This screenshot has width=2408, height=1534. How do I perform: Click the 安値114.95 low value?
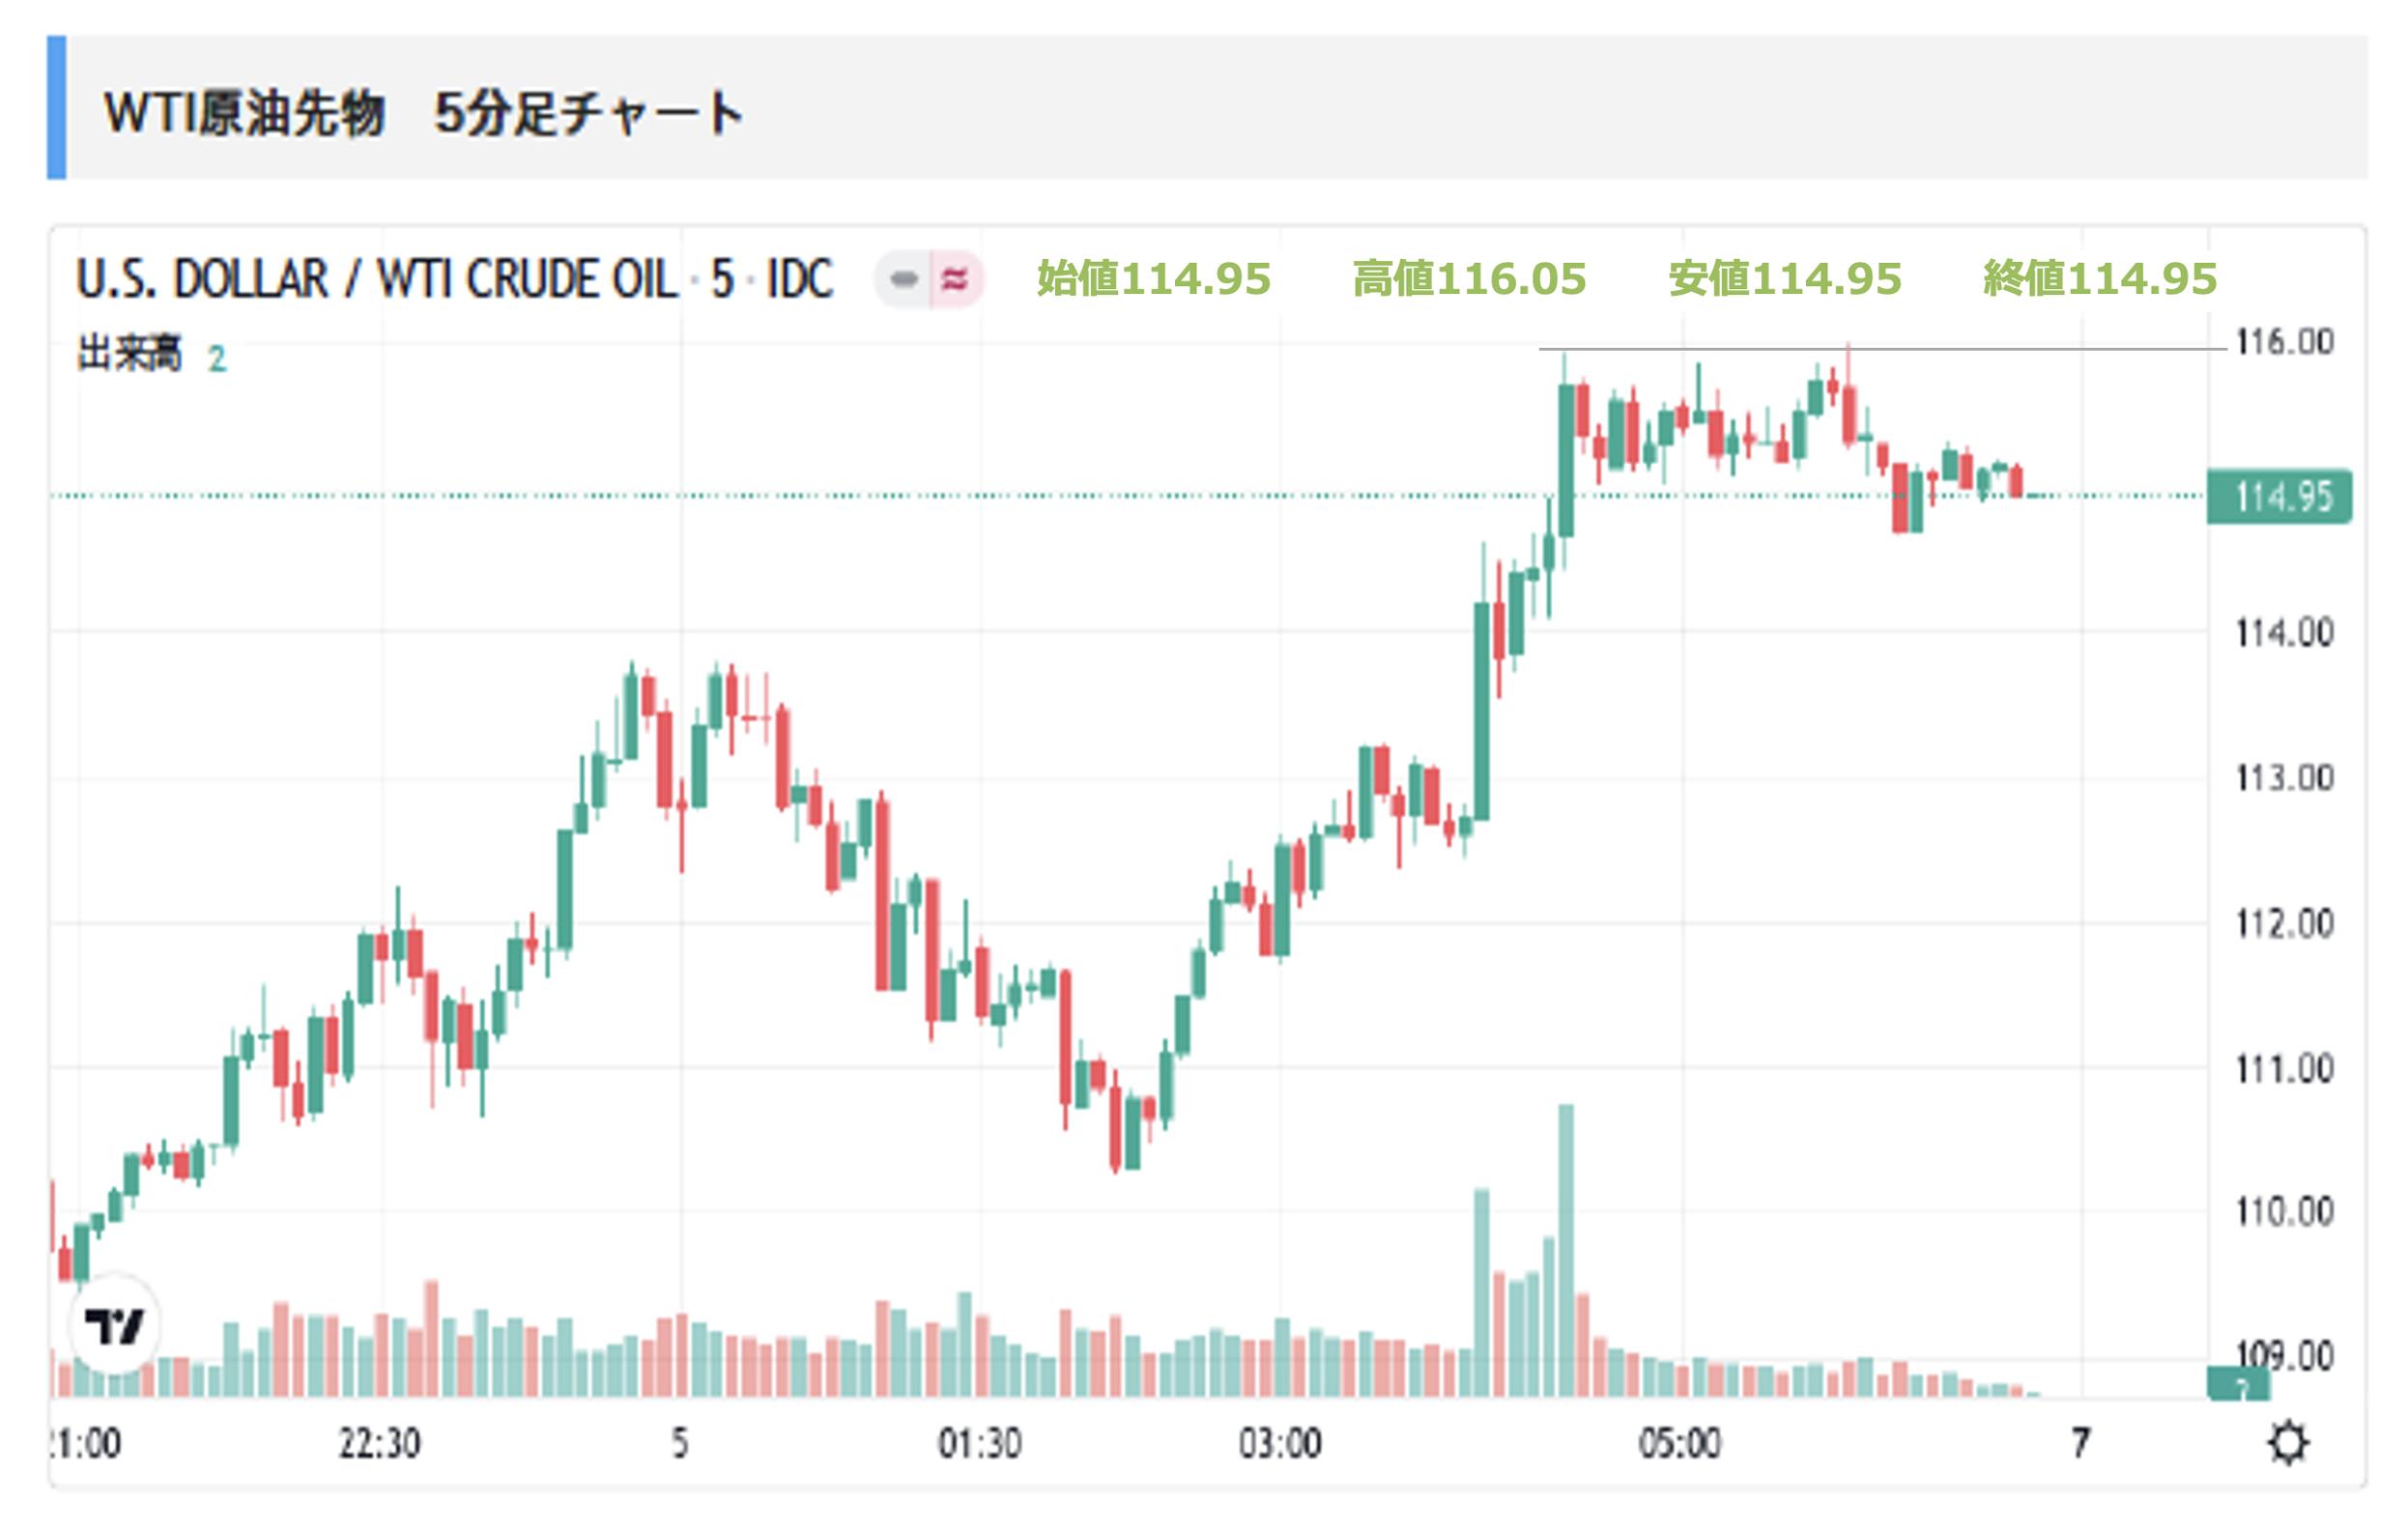tap(1785, 279)
